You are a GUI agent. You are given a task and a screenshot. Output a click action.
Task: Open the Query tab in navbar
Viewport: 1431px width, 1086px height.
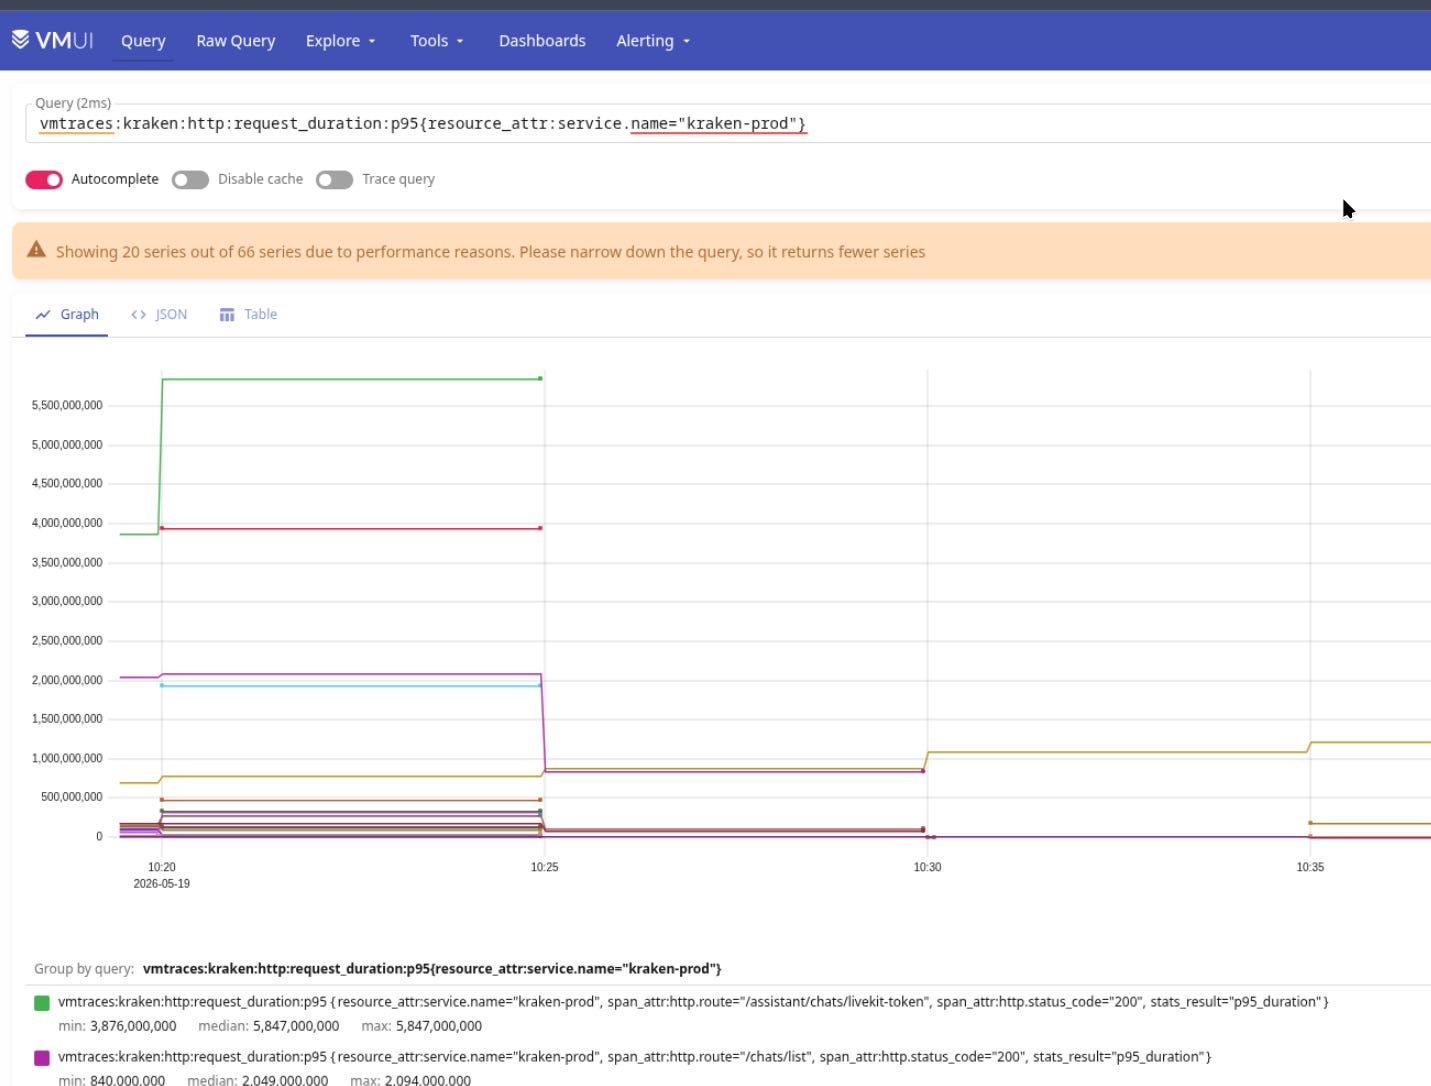pos(143,41)
